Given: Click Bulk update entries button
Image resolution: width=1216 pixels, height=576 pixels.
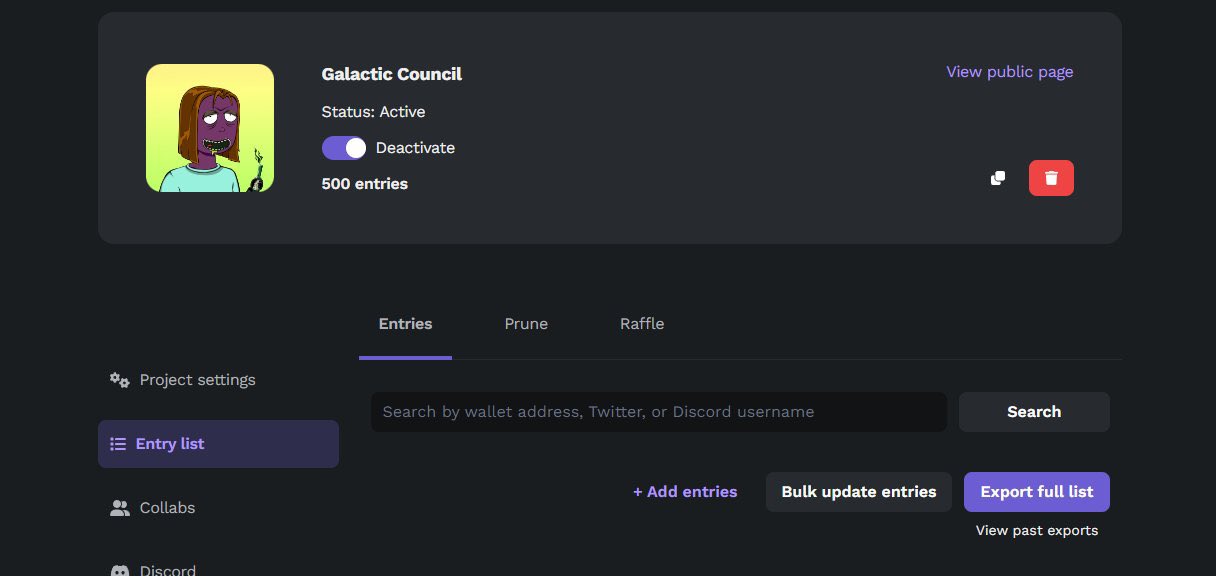Looking at the screenshot, I should click(859, 492).
